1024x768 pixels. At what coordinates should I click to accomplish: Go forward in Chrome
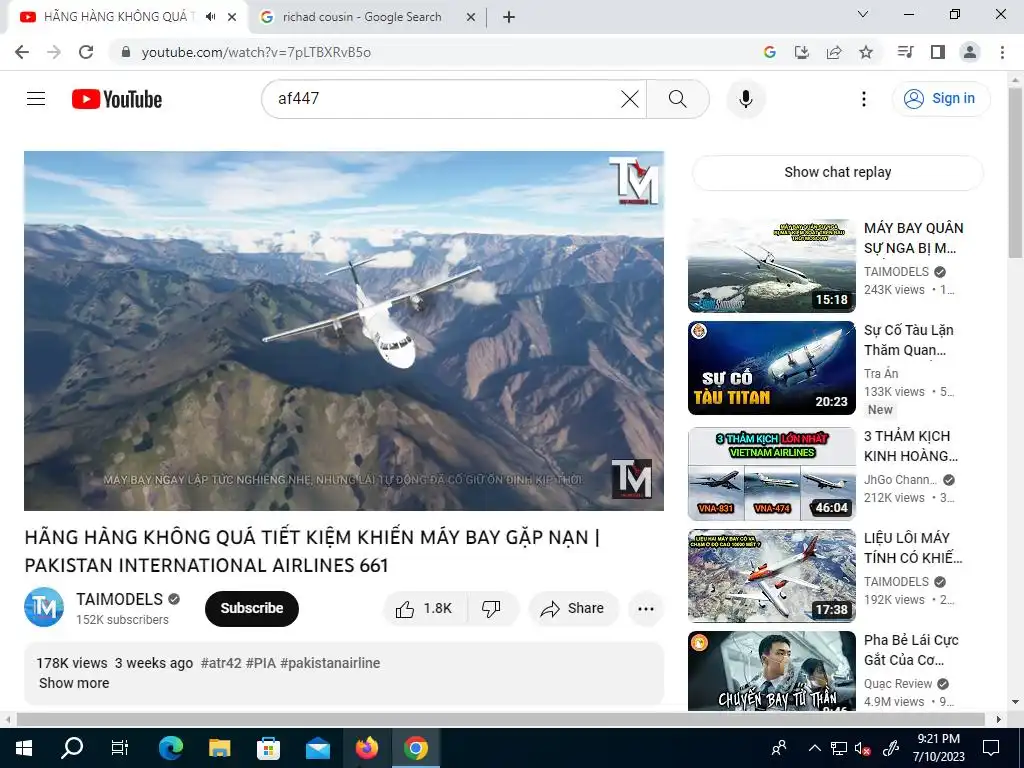(54, 52)
